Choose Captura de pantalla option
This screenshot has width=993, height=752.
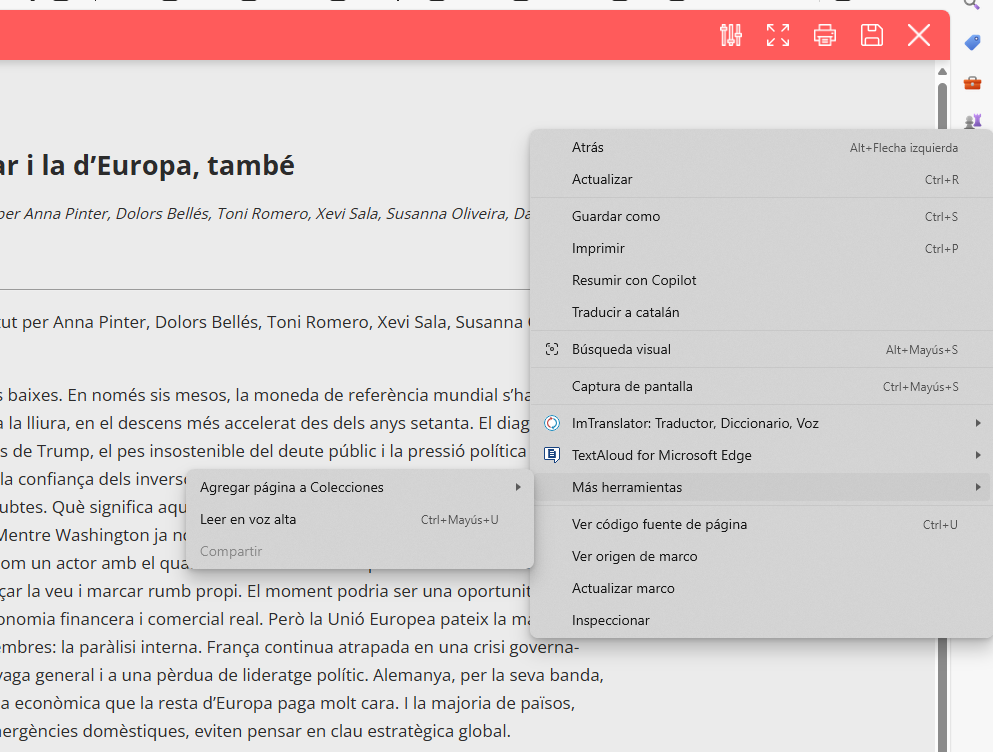click(x=632, y=386)
